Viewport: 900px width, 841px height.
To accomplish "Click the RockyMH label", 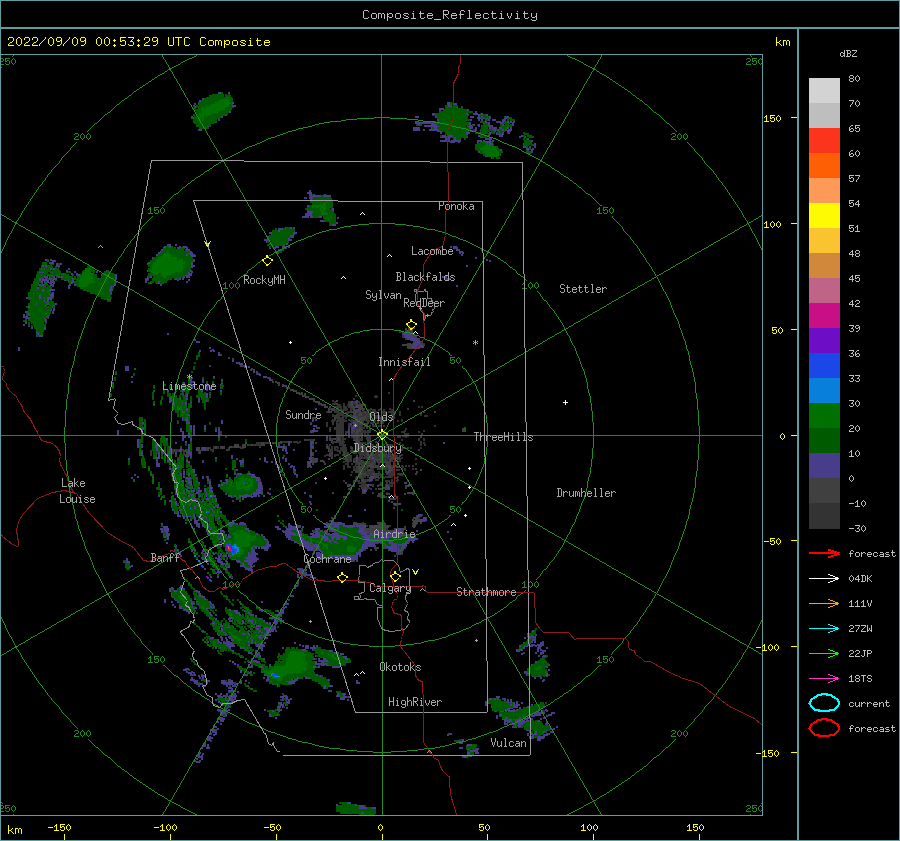I will point(264,280).
